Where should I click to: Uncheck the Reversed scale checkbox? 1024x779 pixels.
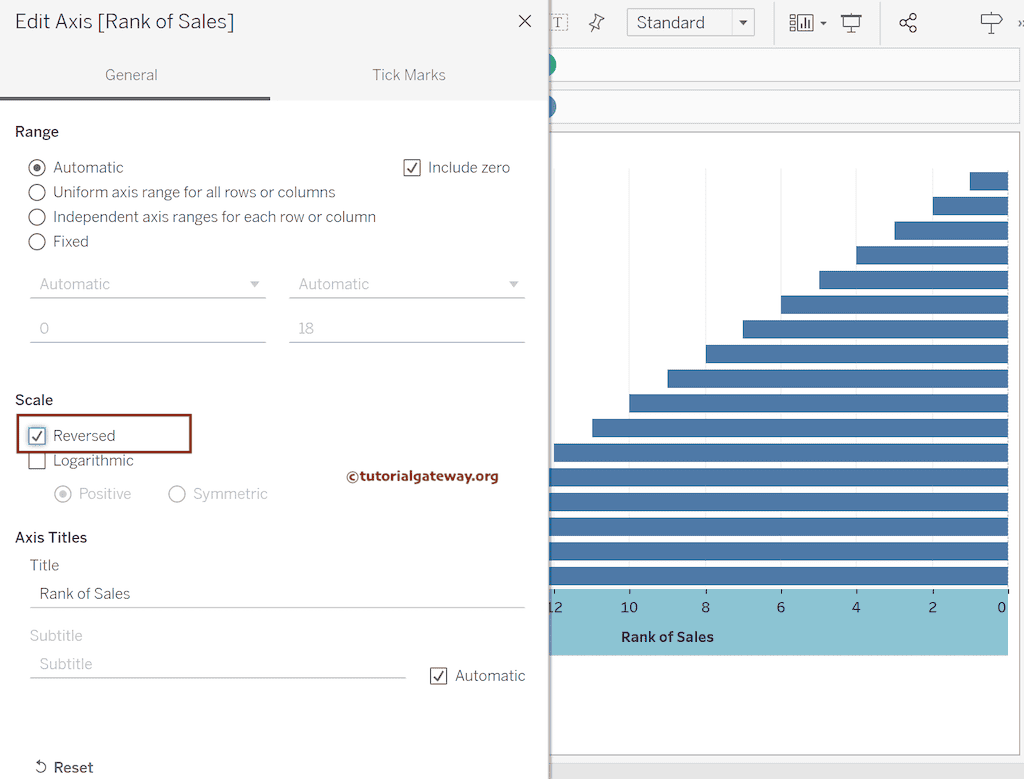(37, 436)
